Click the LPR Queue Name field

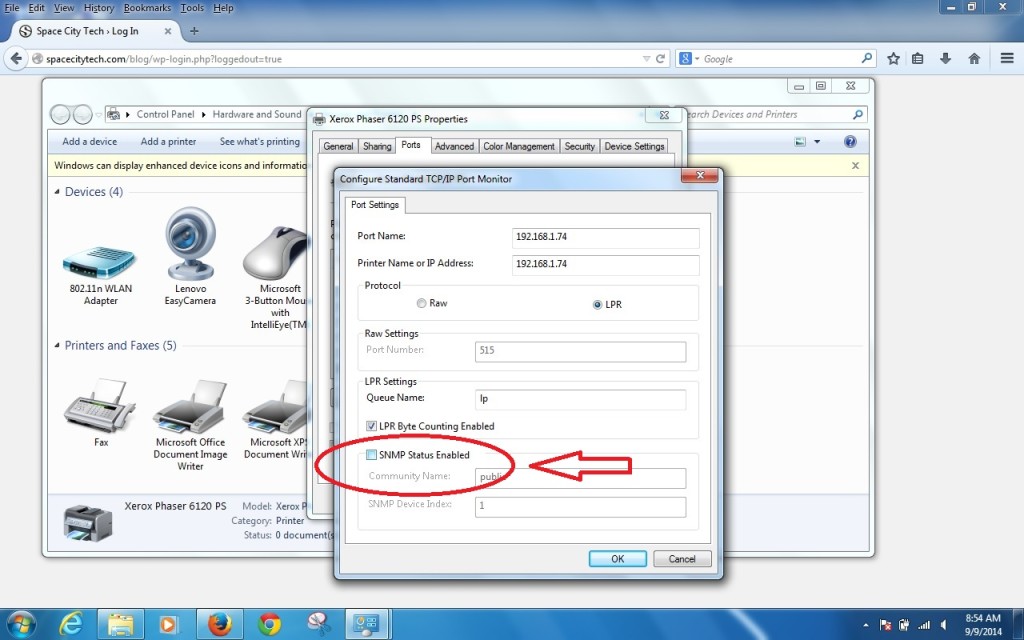(x=580, y=398)
